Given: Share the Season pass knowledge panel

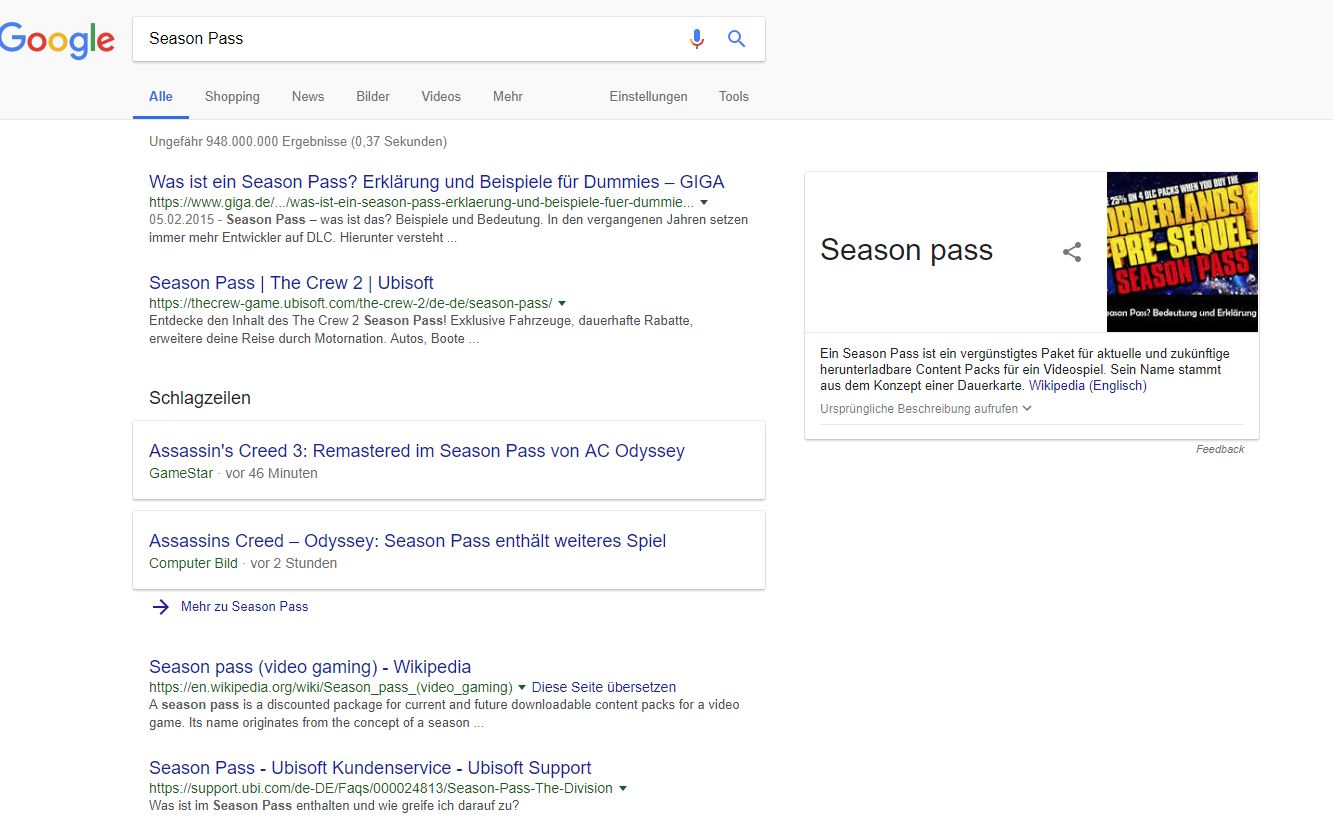Looking at the screenshot, I should 1072,252.
